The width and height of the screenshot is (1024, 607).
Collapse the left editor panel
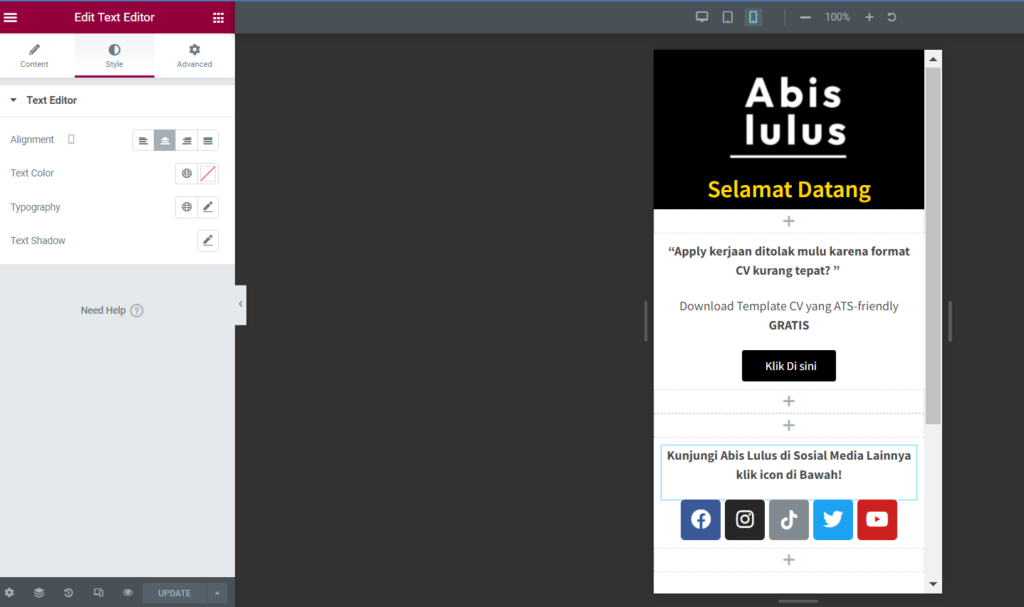[x=240, y=304]
